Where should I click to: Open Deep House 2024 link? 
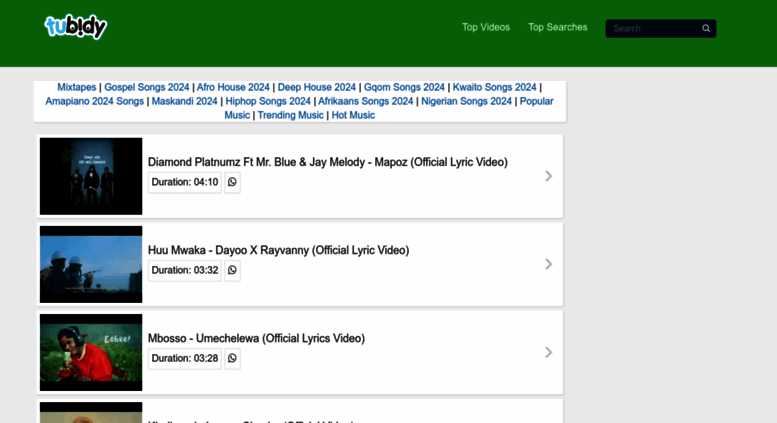pos(317,87)
